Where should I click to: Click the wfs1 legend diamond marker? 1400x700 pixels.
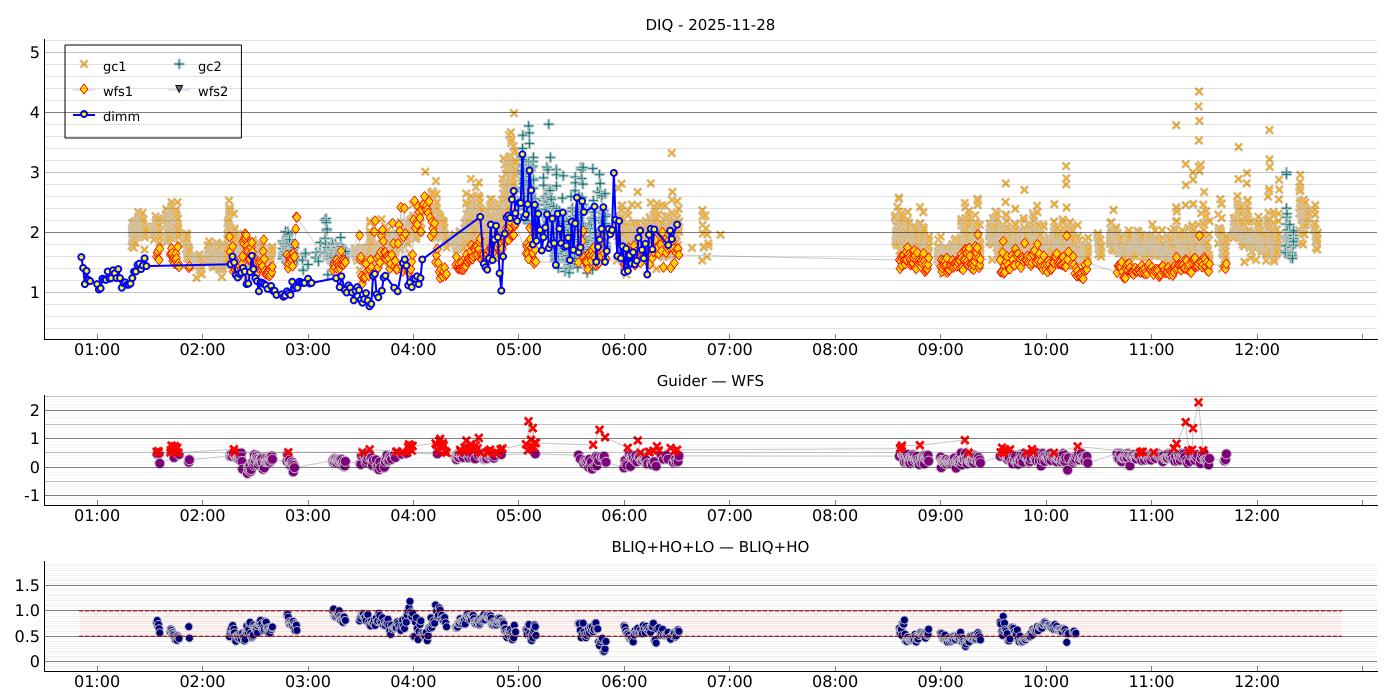click(84, 90)
